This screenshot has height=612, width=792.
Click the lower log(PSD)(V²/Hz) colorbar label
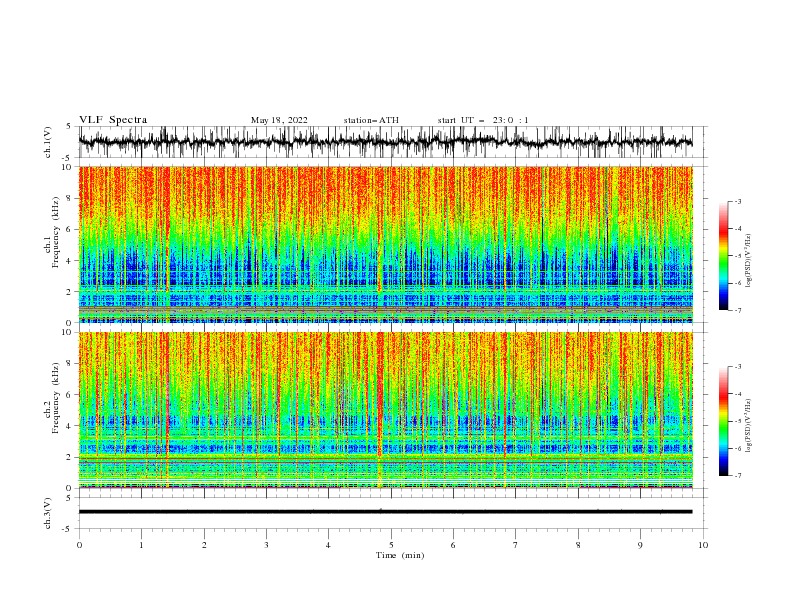[748, 425]
